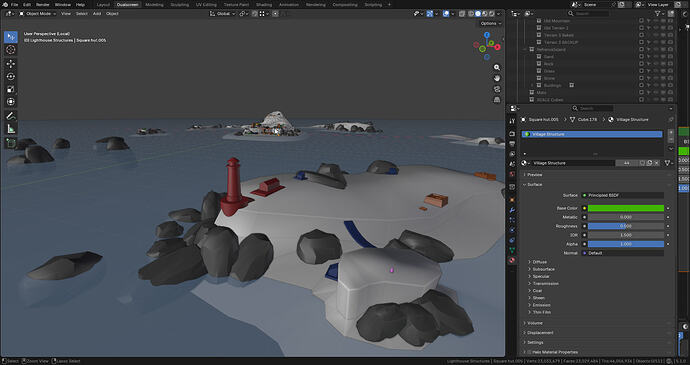
Task: Open the Options dropdown in viewport
Action: [490, 23]
